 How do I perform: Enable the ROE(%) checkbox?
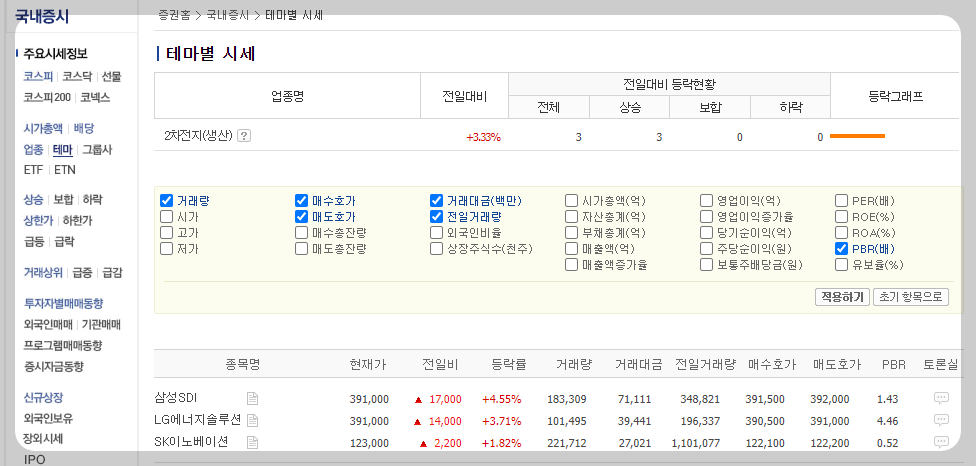(842, 217)
